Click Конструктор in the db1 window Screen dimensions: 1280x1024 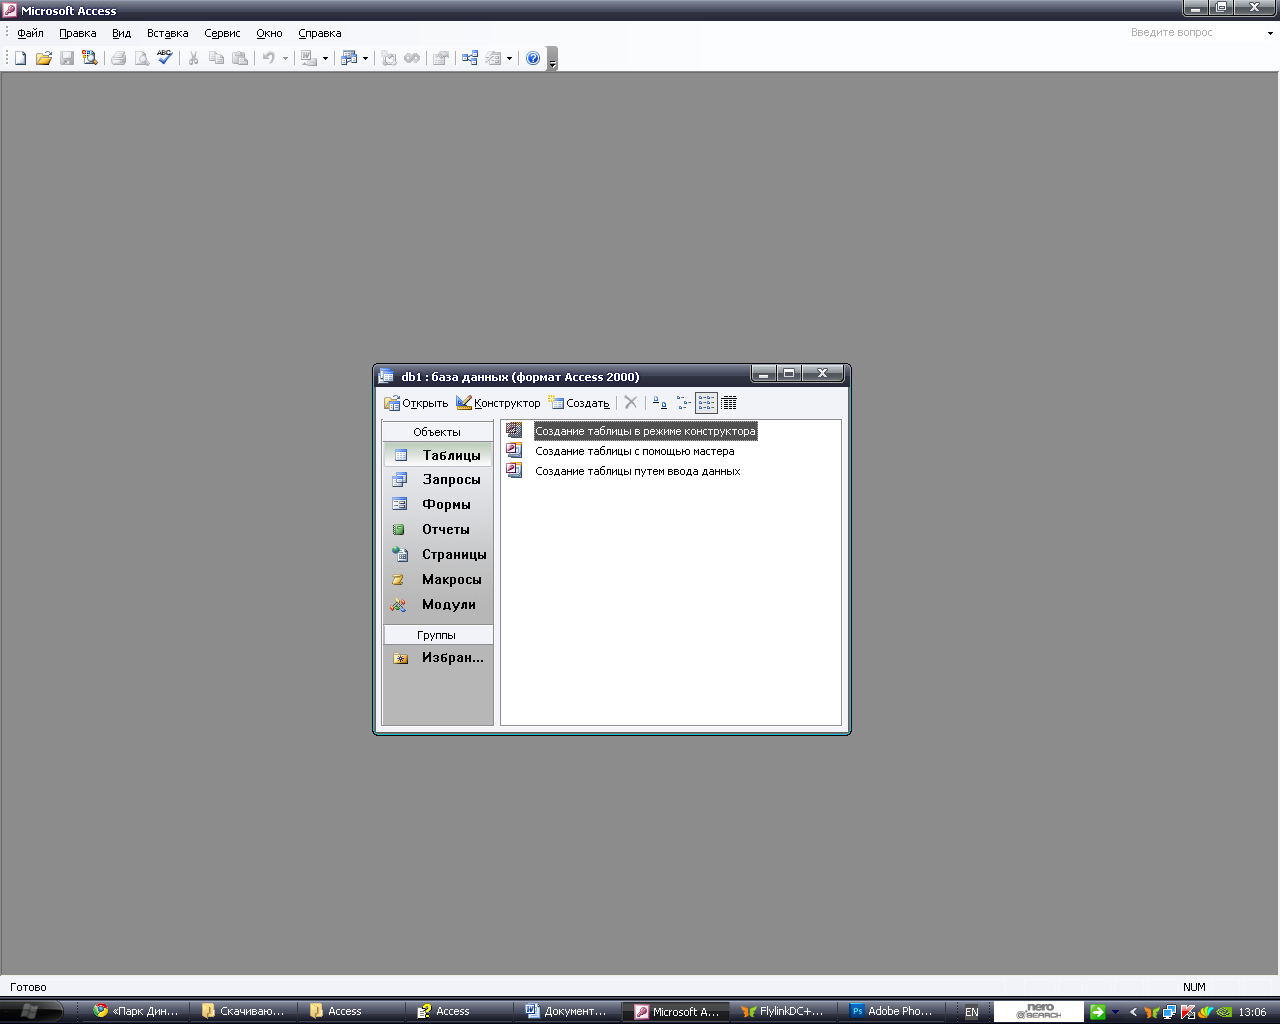pos(498,403)
